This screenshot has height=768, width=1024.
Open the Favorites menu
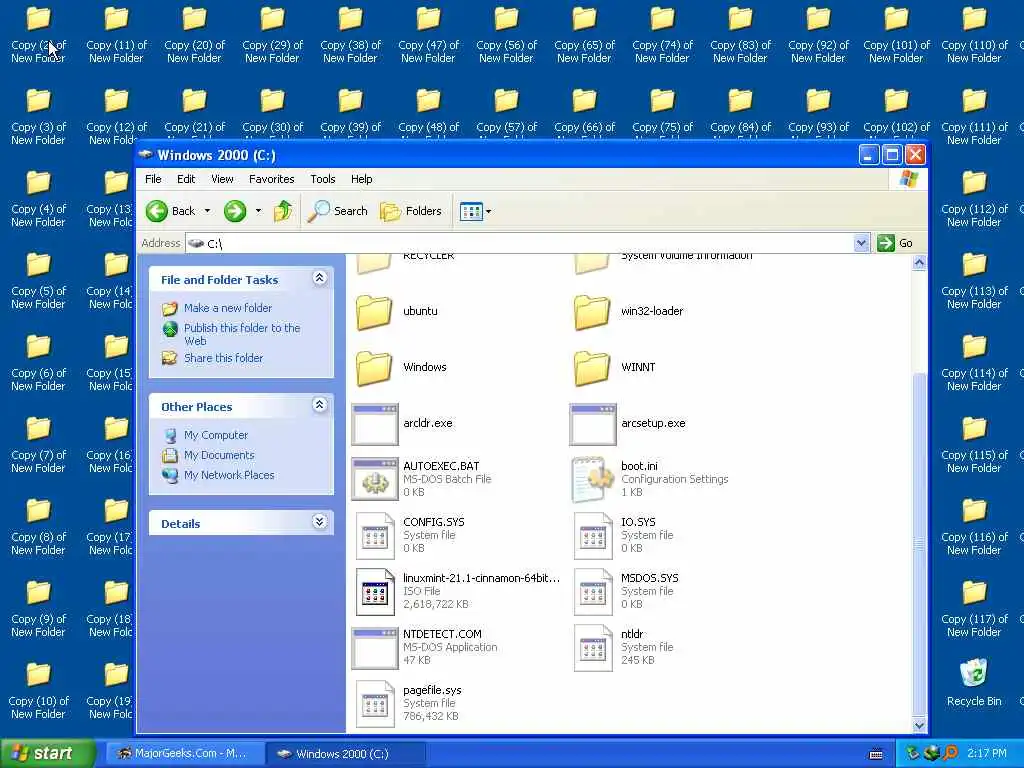(x=272, y=179)
